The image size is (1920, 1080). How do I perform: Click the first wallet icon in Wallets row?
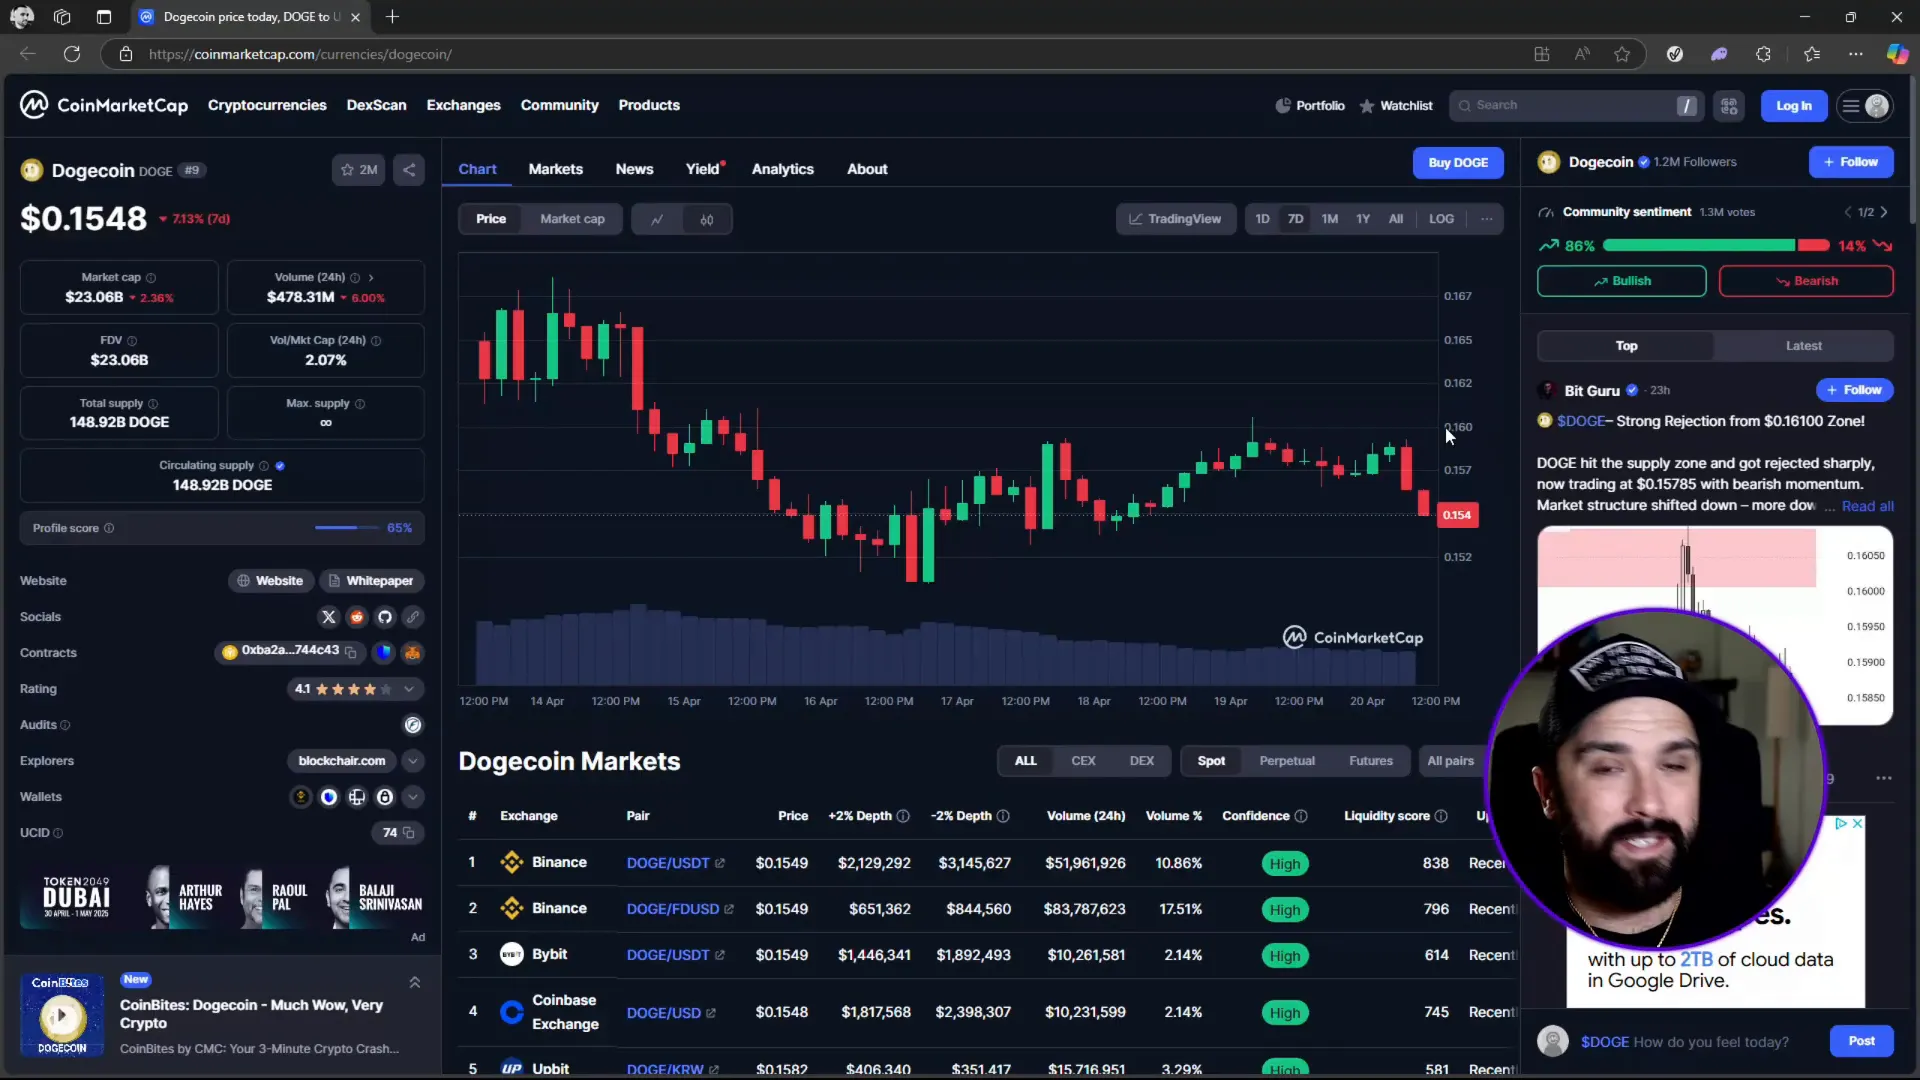pyautogui.click(x=300, y=797)
